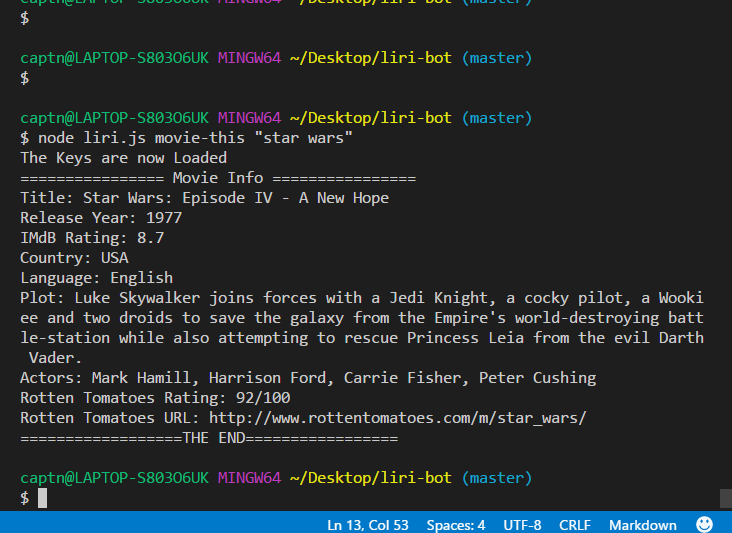
Task: Click the Ln 13, Col 53 cursor position
Action: 367,525
